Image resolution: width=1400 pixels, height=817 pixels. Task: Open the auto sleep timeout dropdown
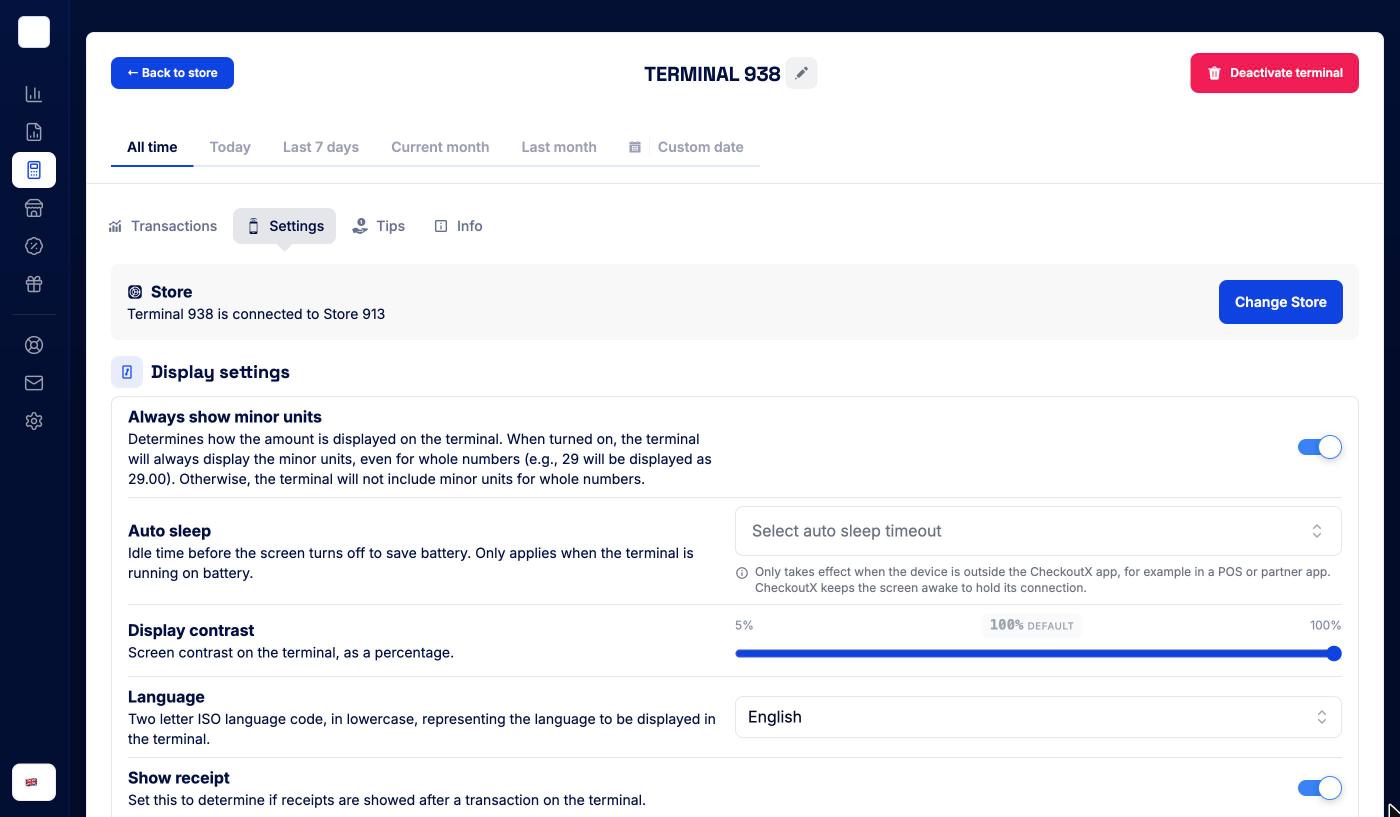[1038, 531]
